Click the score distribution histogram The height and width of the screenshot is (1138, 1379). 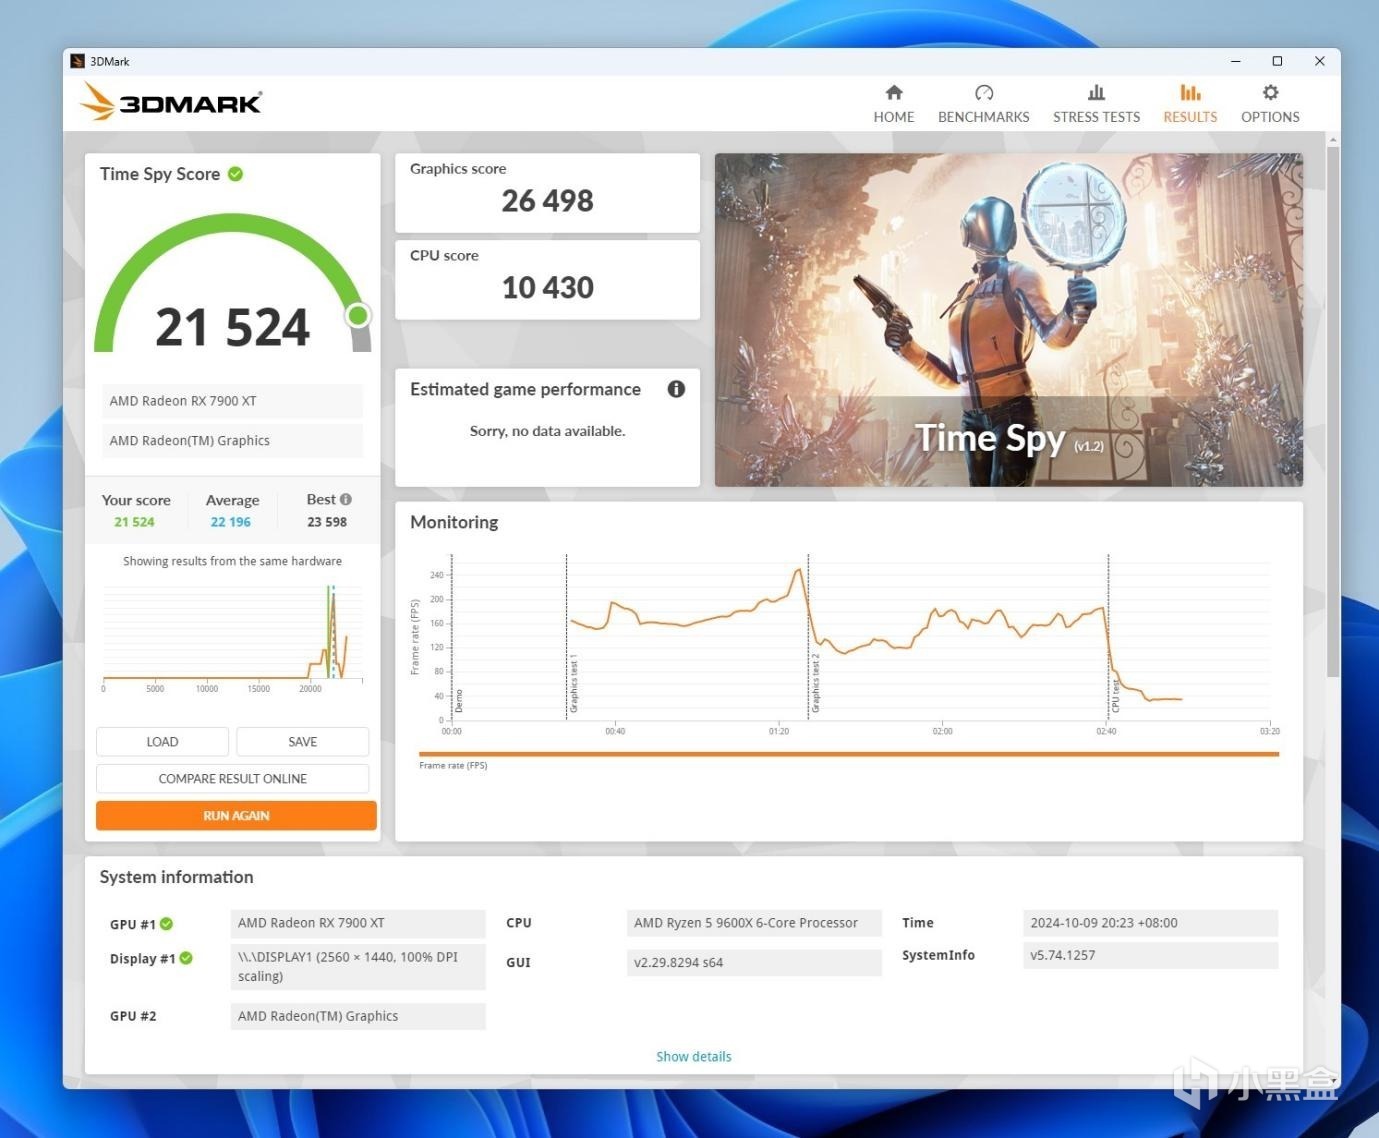(232, 636)
